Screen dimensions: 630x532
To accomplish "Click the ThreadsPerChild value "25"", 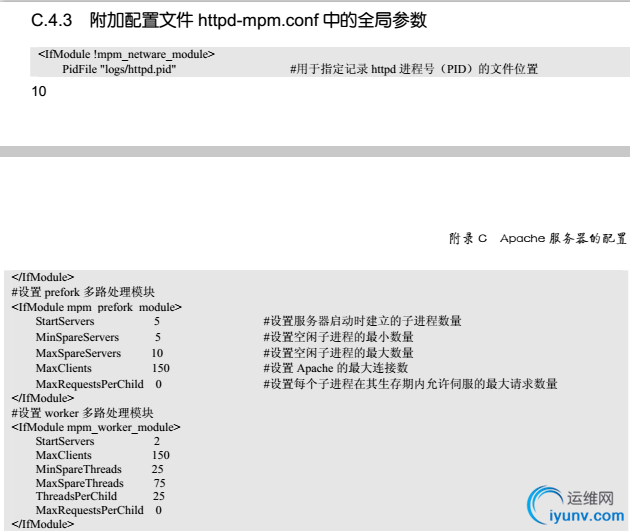I will 159,497.
